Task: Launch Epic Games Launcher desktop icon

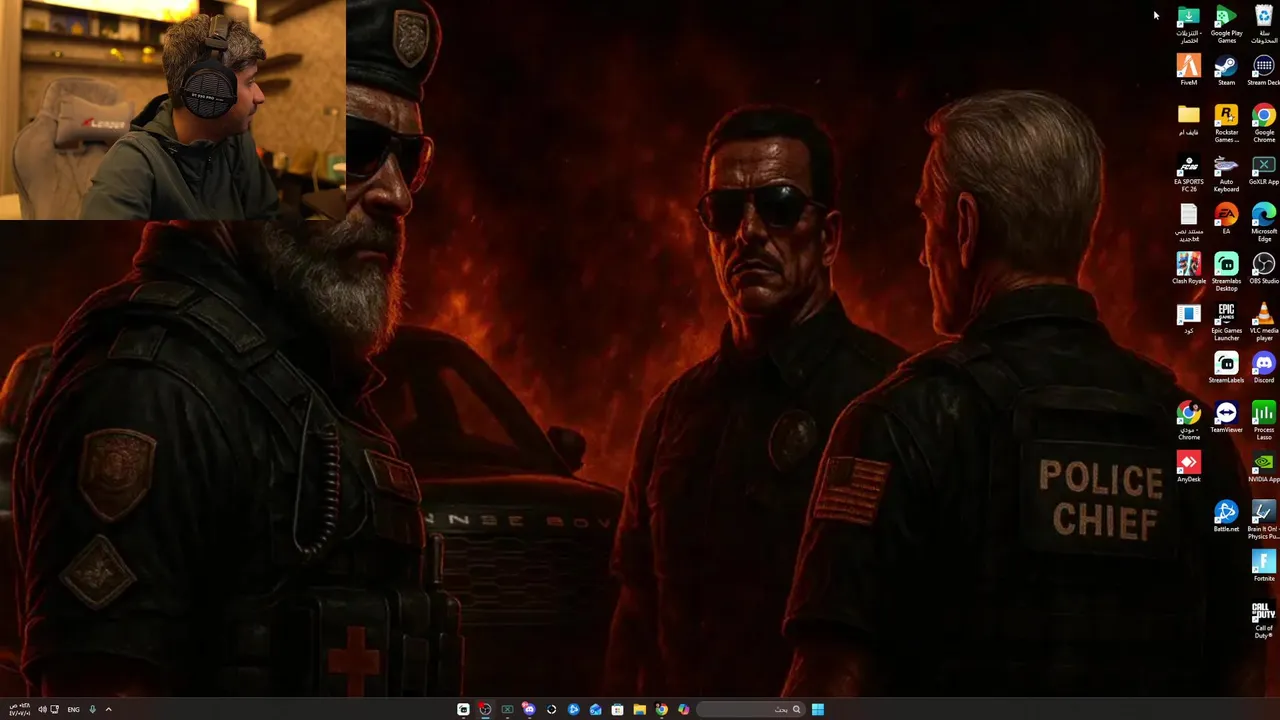Action: pyautogui.click(x=1226, y=322)
